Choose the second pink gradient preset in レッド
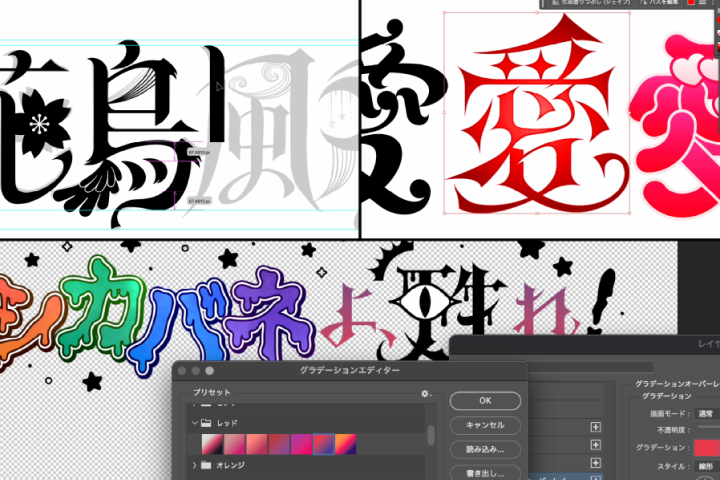 234,444
